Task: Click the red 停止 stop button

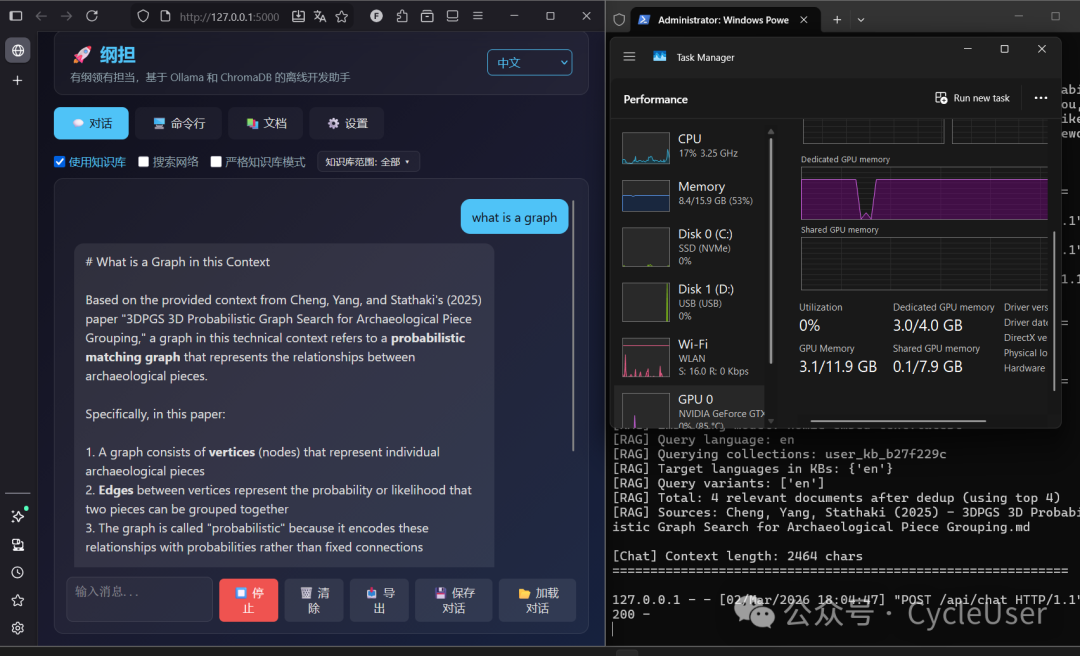Action: pyautogui.click(x=249, y=600)
